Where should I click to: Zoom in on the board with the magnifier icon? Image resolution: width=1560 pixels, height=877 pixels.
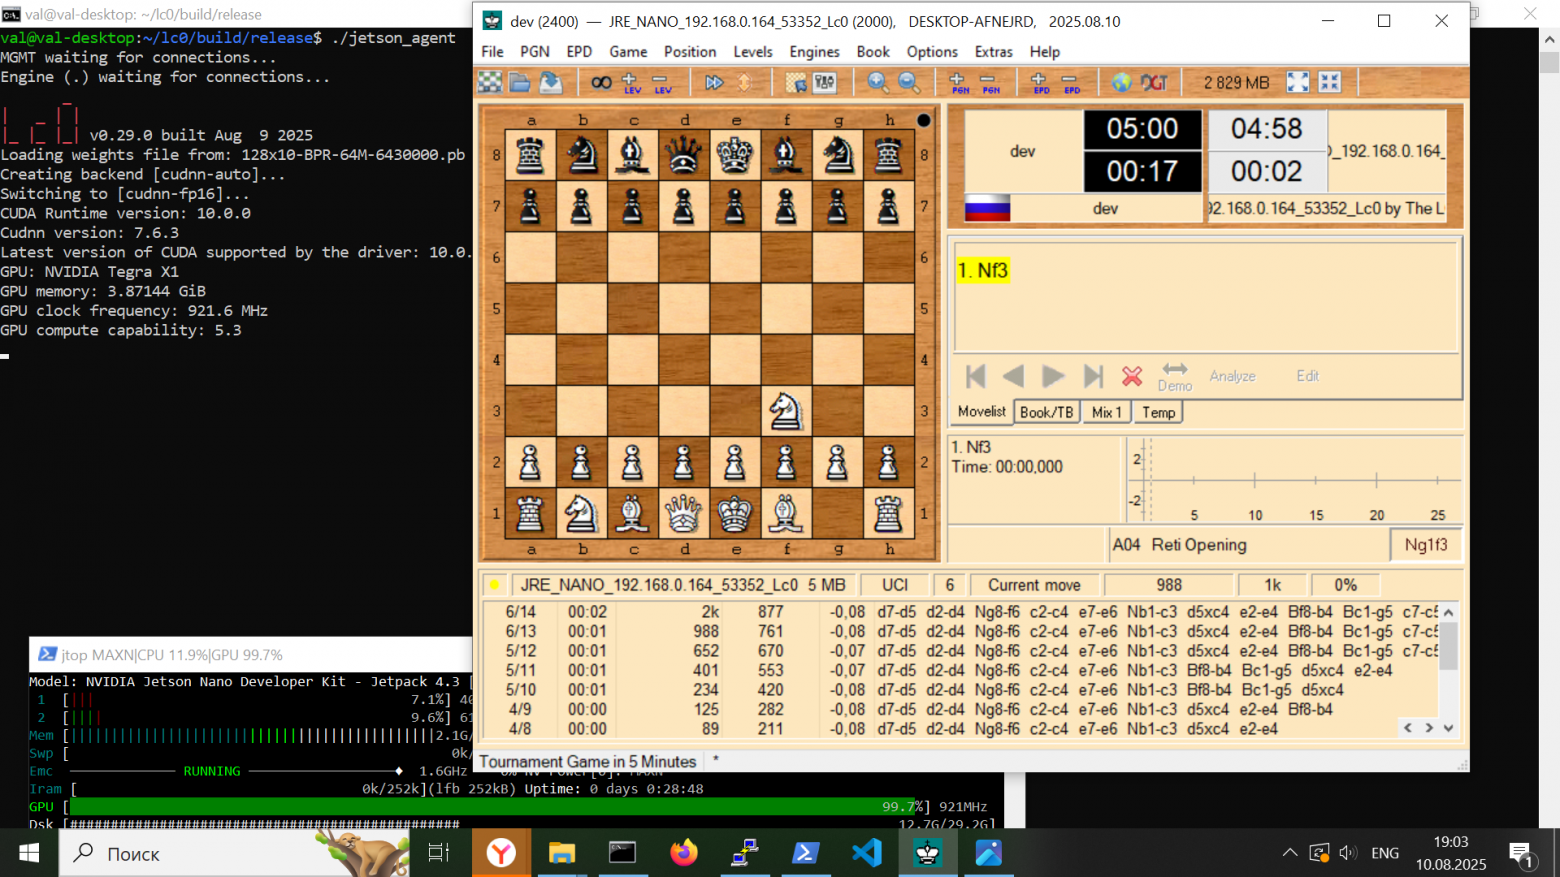(x=875, y=82)
